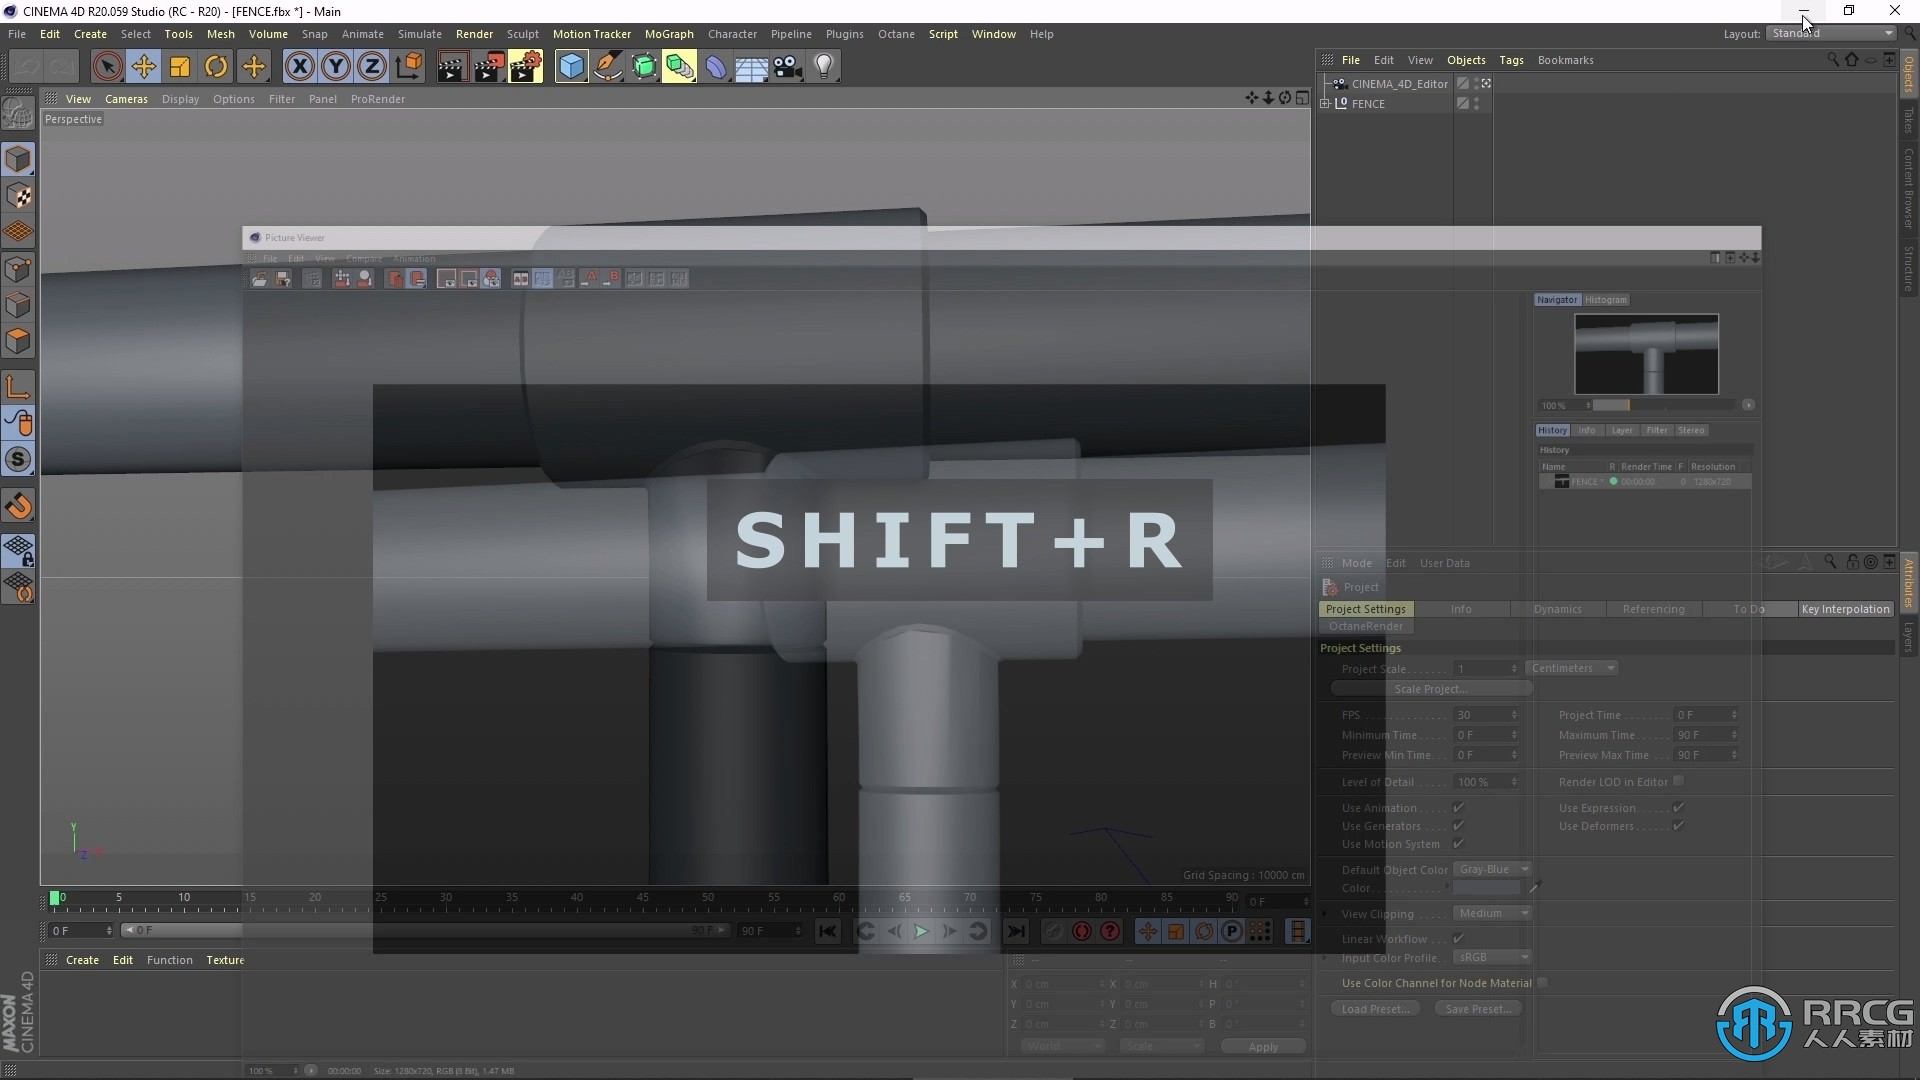Select the Script menu item

pos(942,33)
